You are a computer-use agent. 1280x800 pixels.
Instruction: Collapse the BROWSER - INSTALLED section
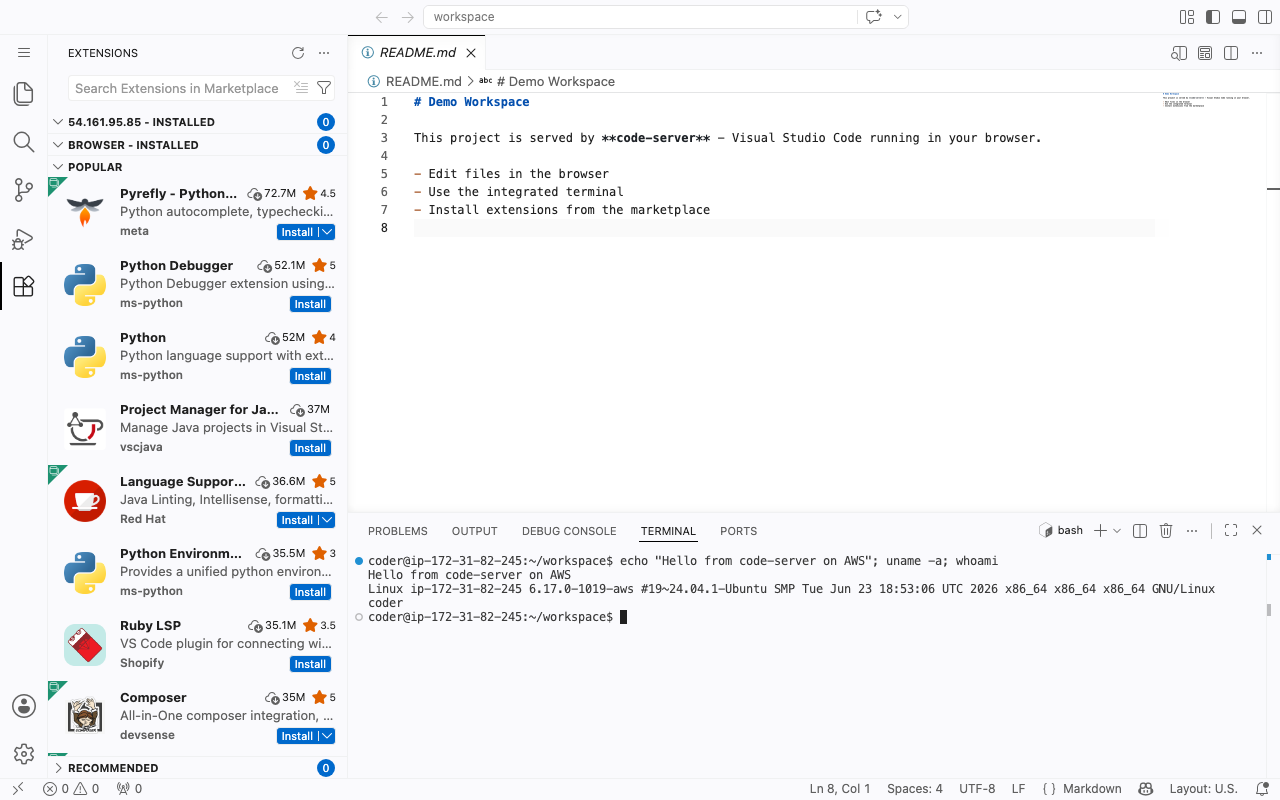[198, 145]
